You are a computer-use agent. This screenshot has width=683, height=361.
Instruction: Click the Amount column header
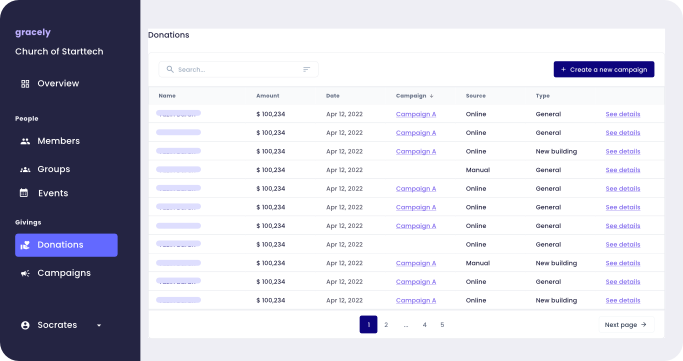coord(267,96)
